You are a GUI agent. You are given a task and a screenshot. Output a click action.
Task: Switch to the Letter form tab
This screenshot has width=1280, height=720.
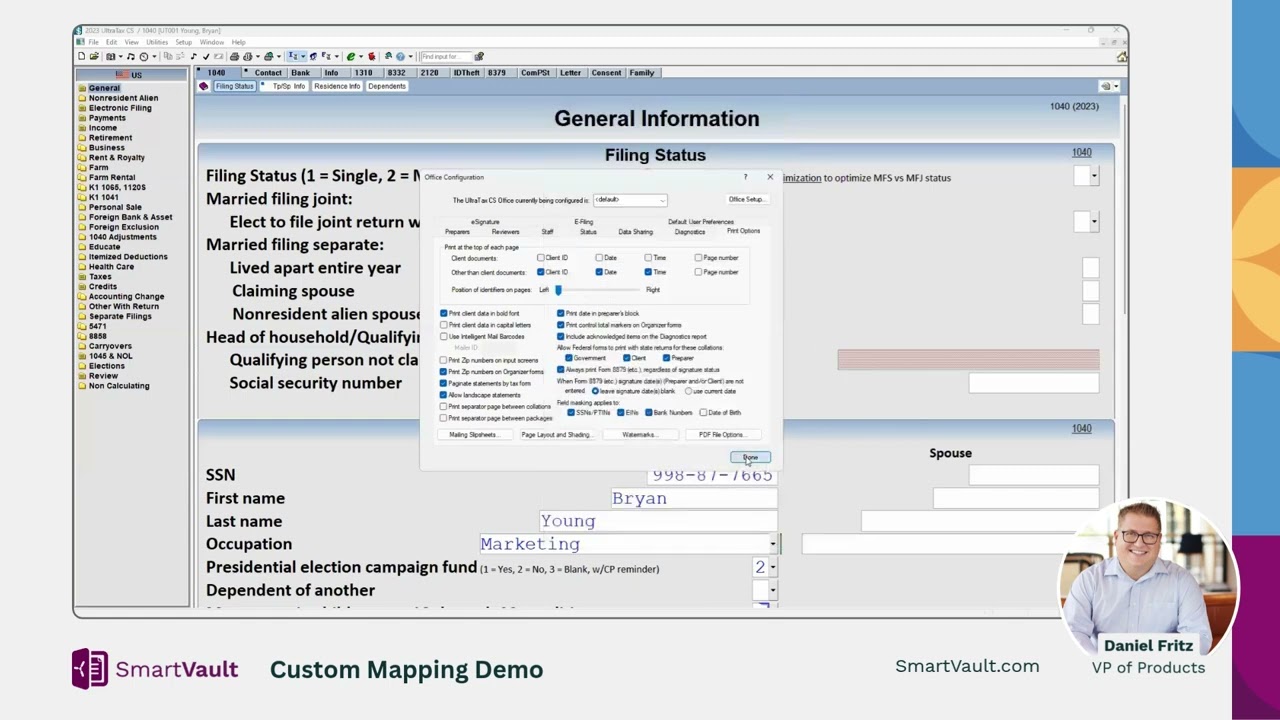570,73
